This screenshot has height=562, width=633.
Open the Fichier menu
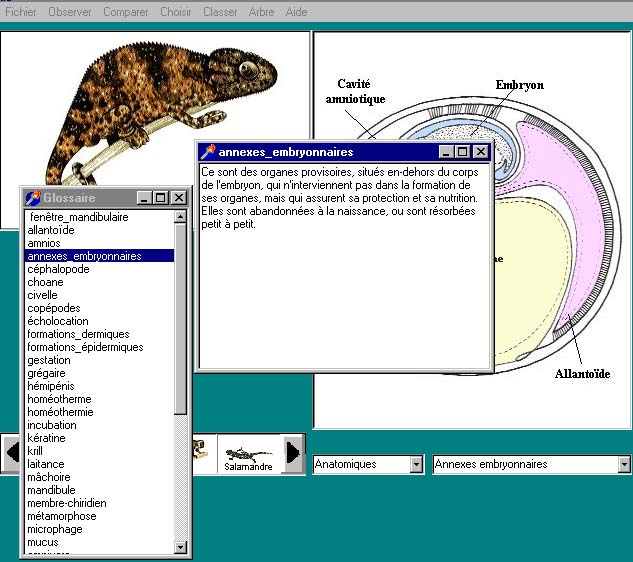[x=21, y=12]
